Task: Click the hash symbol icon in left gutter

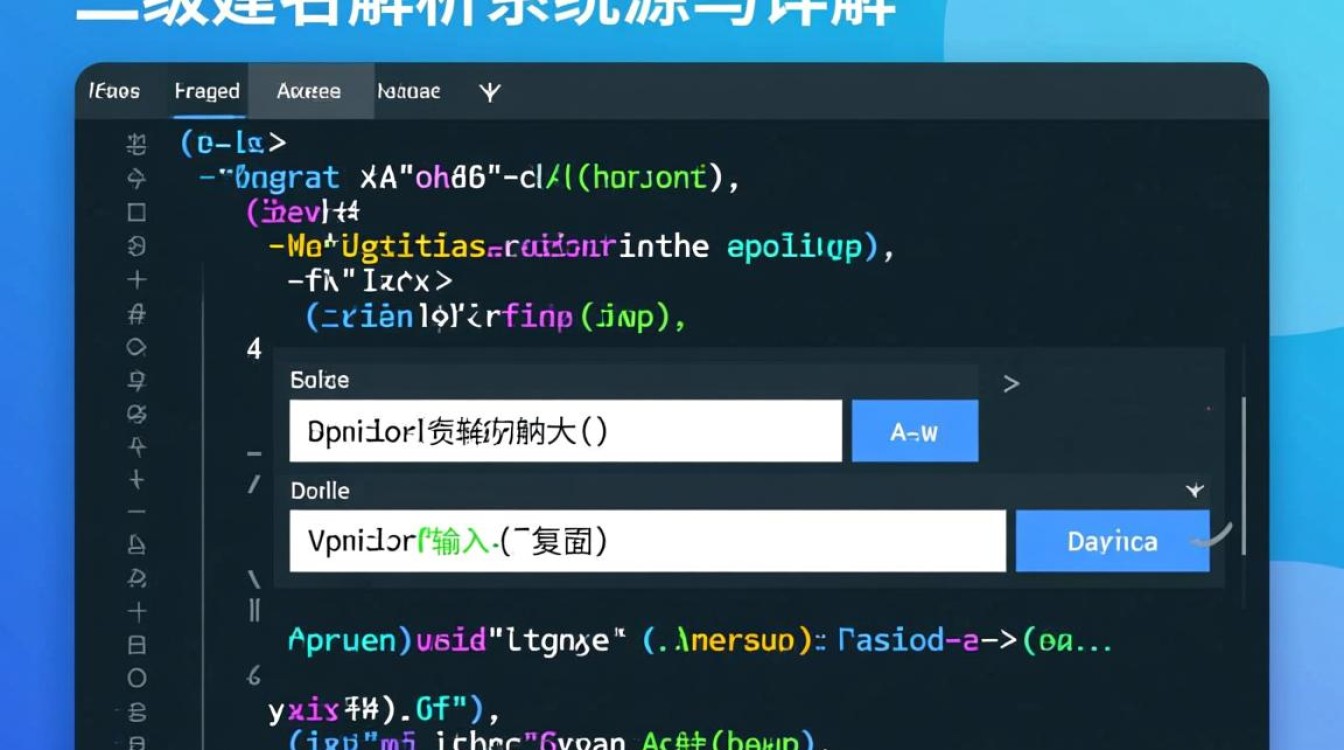Action: pyautogui.click(x=137, y=315)
